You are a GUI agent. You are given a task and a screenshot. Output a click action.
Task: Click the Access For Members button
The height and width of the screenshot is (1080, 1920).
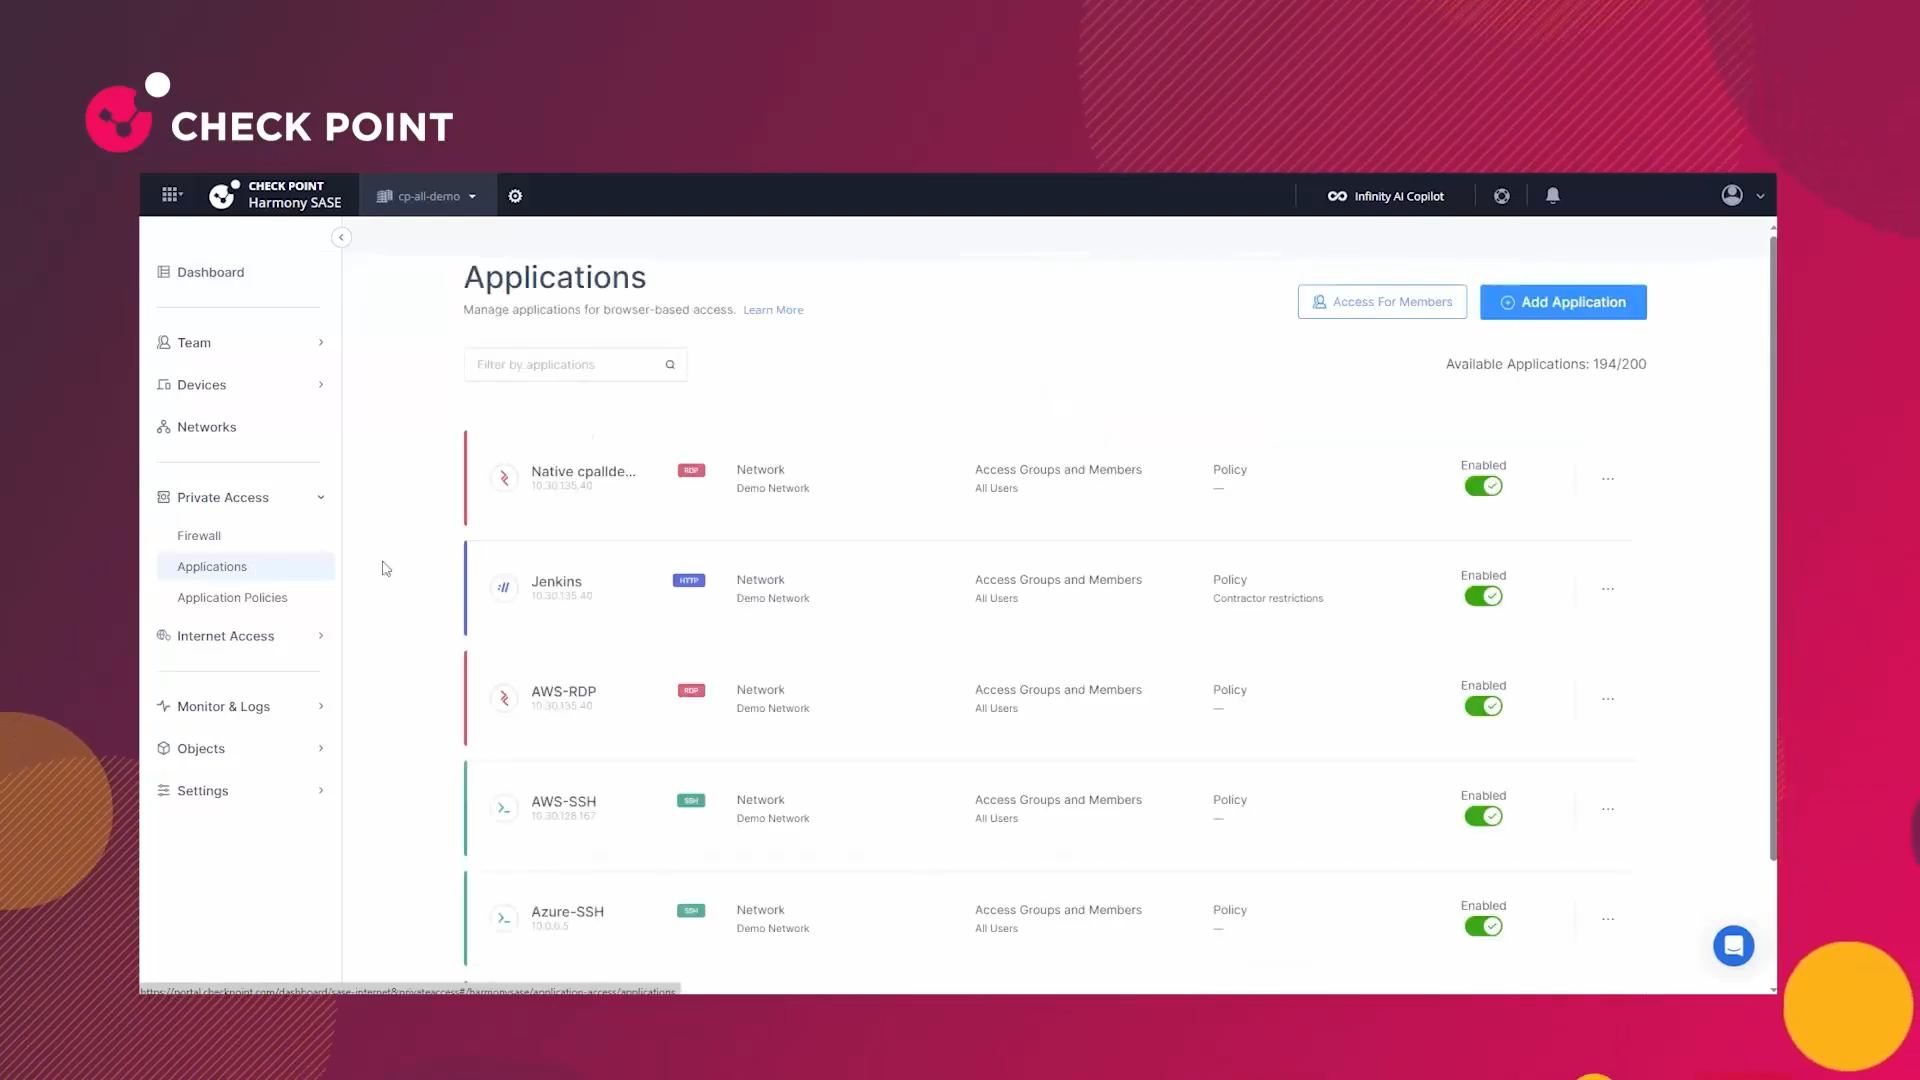click(x=1382, y=302)
